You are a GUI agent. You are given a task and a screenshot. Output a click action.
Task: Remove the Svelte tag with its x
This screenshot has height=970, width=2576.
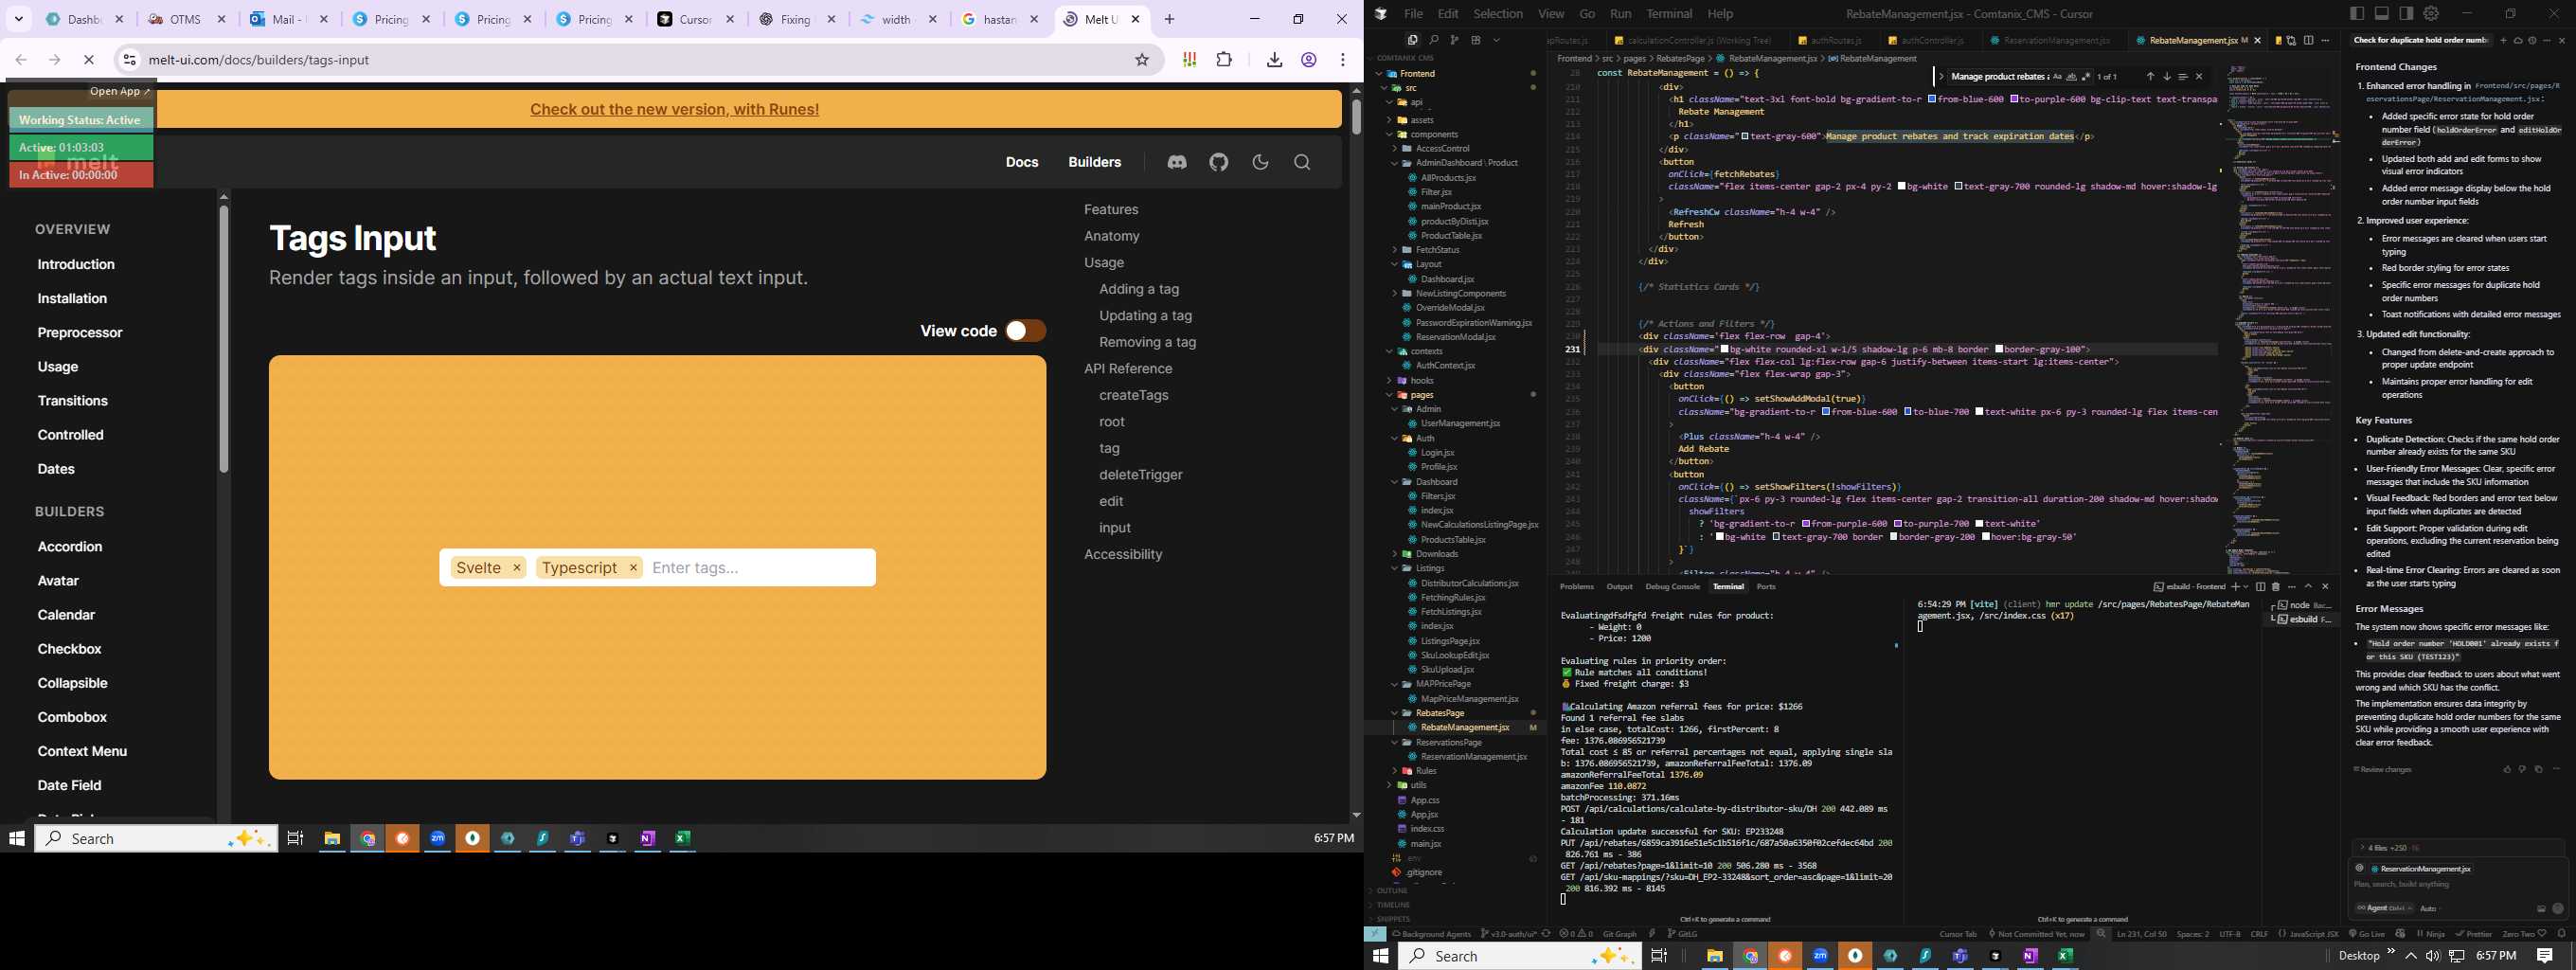coord(517,568)
